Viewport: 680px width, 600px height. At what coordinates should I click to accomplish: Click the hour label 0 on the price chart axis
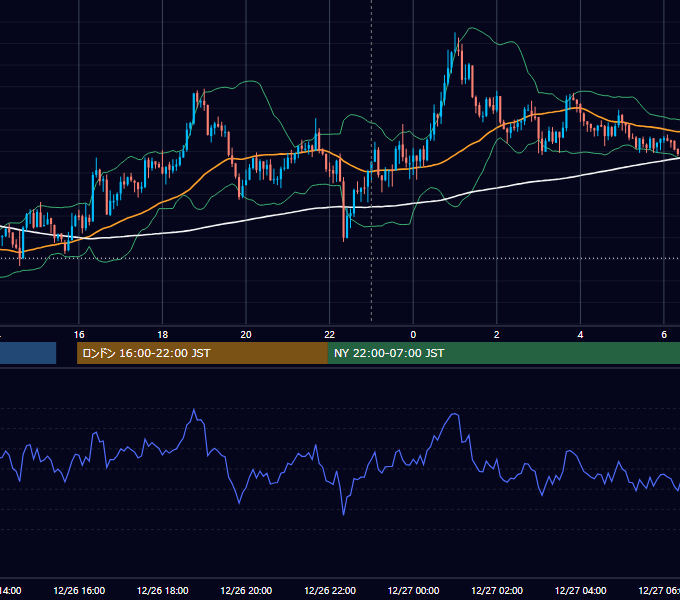point(413,335)
